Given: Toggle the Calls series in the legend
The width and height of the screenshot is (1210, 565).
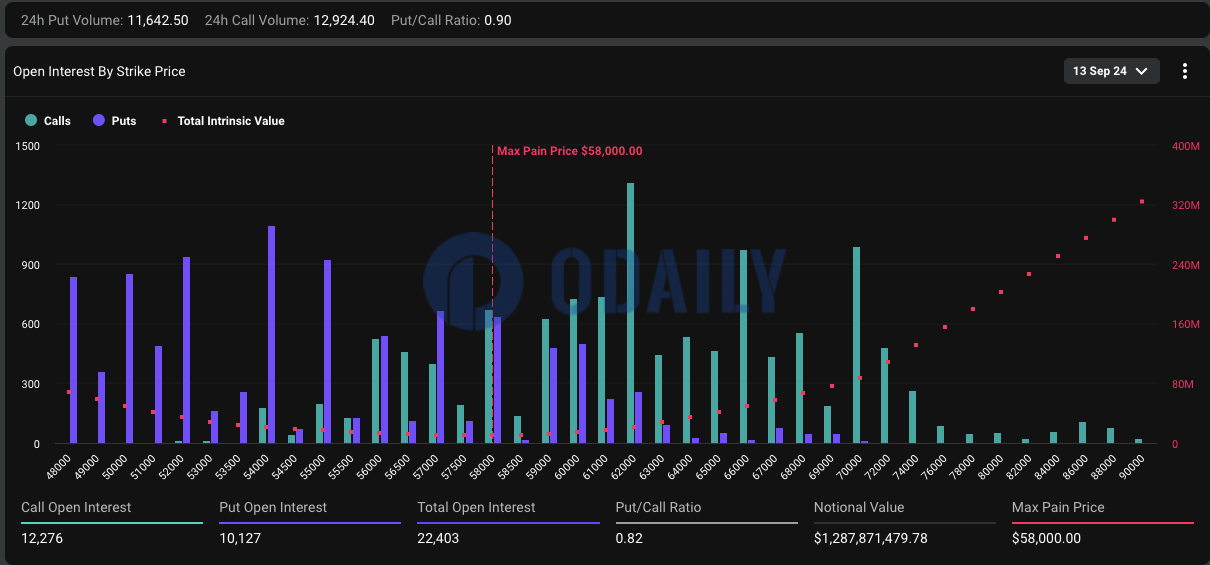Looking at the screenshot, I should [49, 121].
